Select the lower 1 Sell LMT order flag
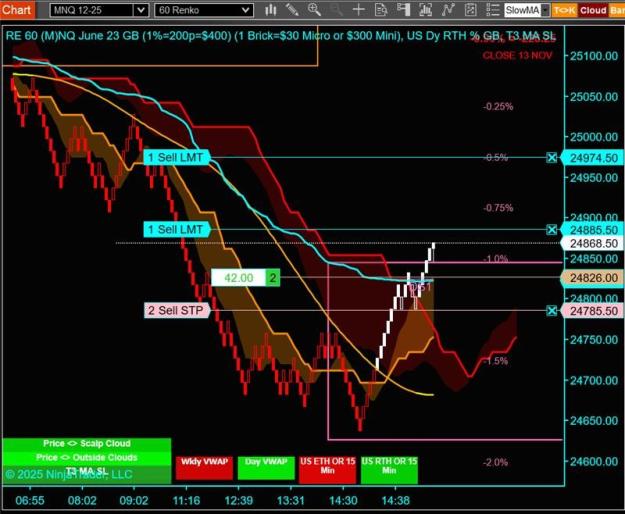Screen dimensions: 625x514 pos(176,230)
